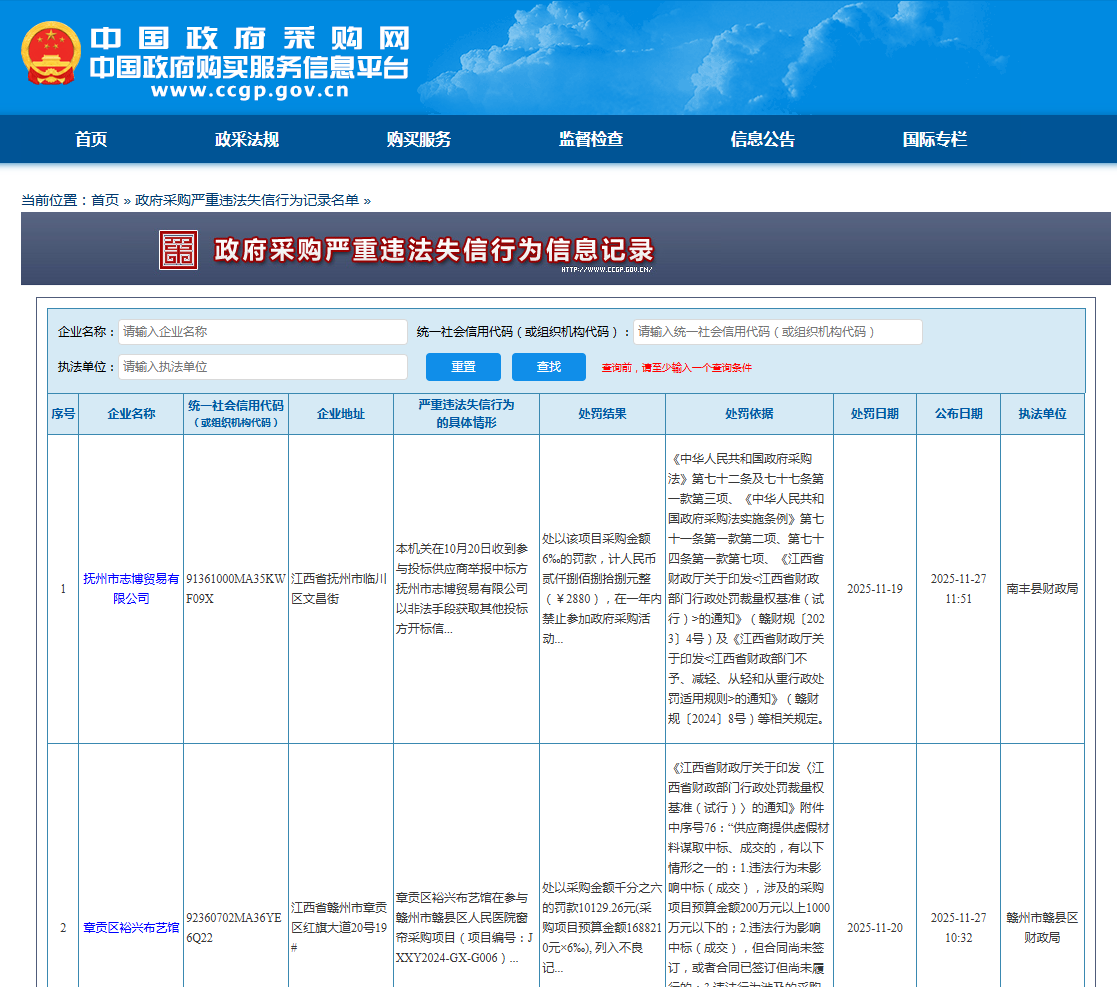Open 抚州市志博贸易有限公司 company link
This screenshot has height=987, width=1117.
tap(131, 588)
